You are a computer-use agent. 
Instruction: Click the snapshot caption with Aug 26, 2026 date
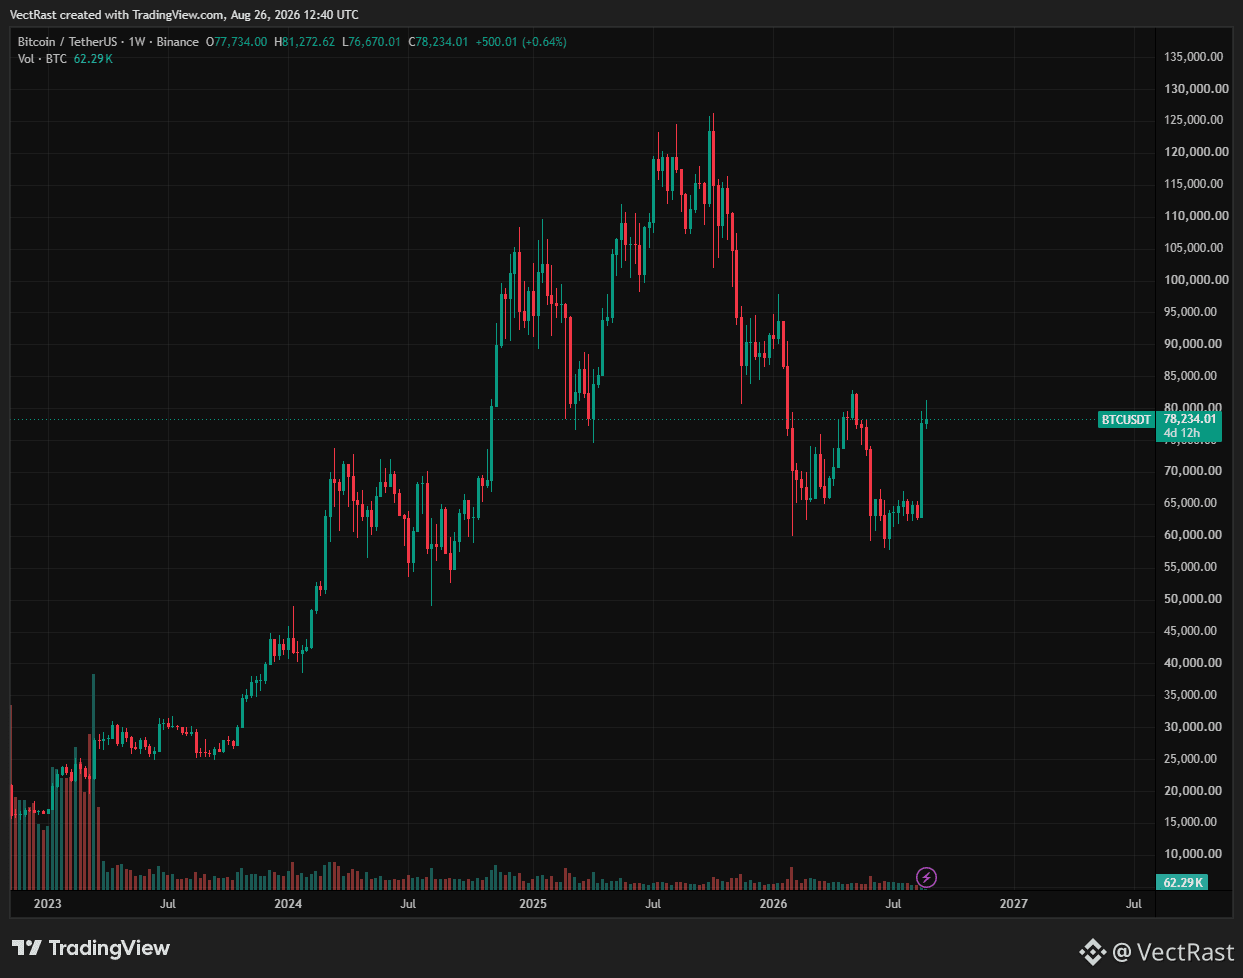184,15
